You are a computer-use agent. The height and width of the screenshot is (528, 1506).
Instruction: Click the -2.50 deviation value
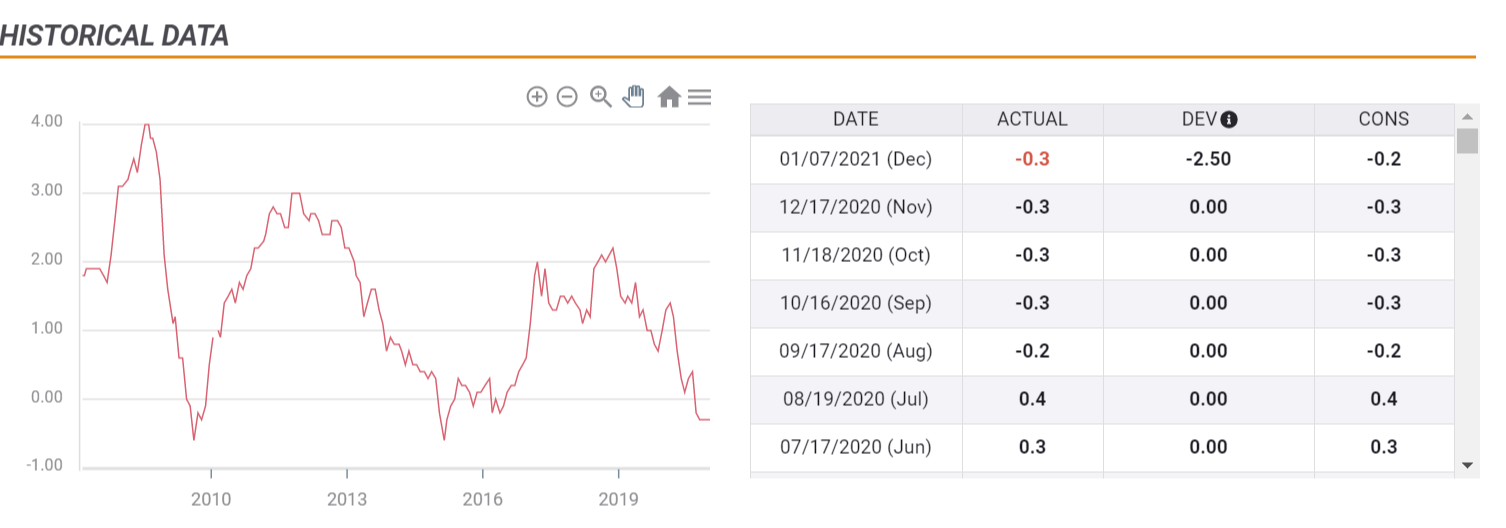pos(1207,159)
